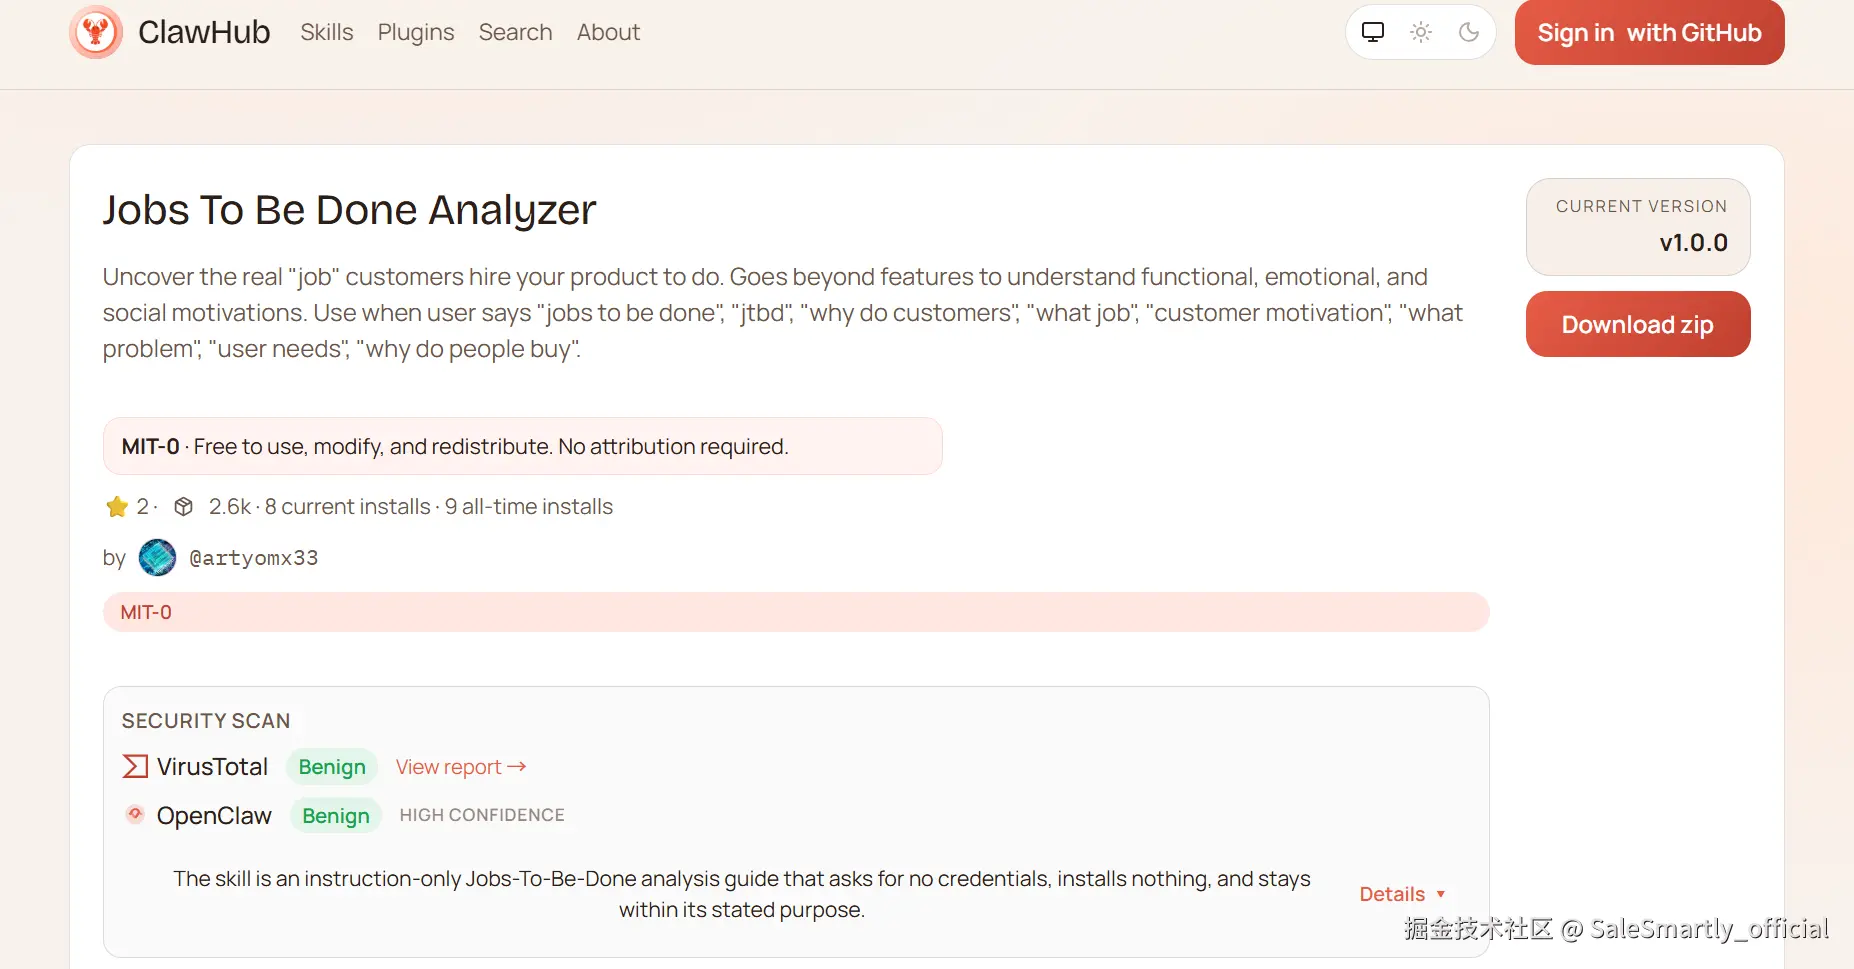Download the skill zip file

[x=1638, y=324]
